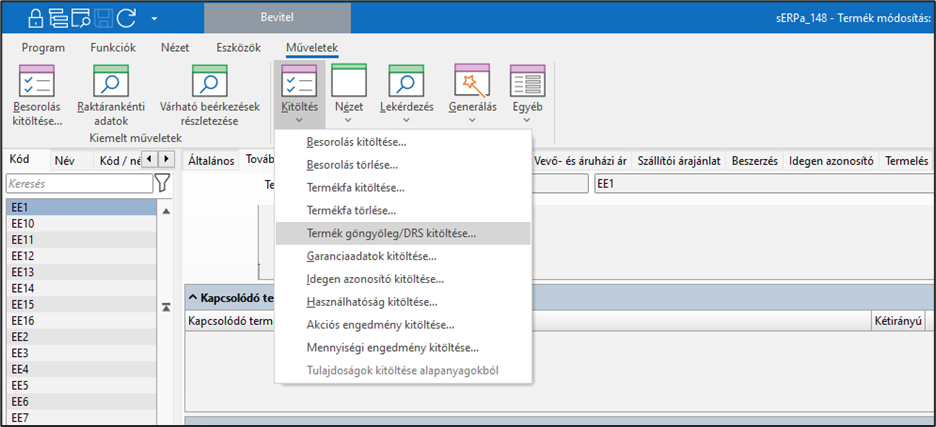Switch to Vevő- és áruházi ár tab

point(580,160)
